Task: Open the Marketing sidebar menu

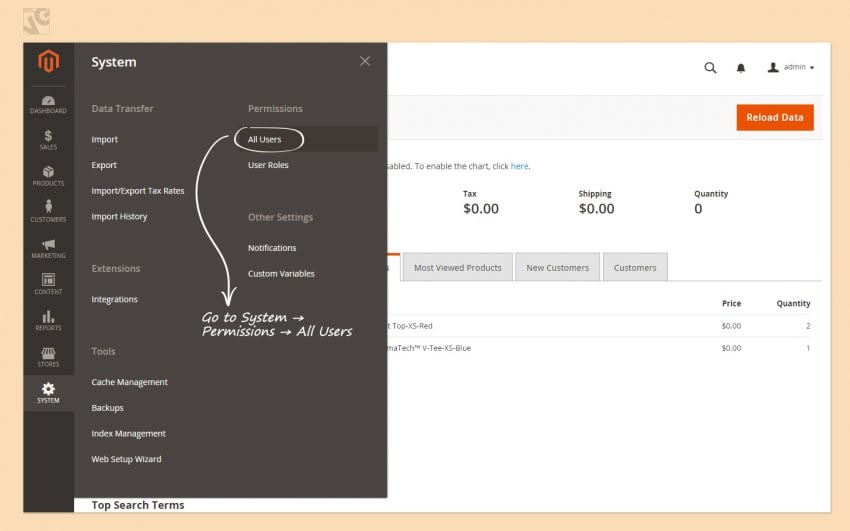Action: pos(48,248)
